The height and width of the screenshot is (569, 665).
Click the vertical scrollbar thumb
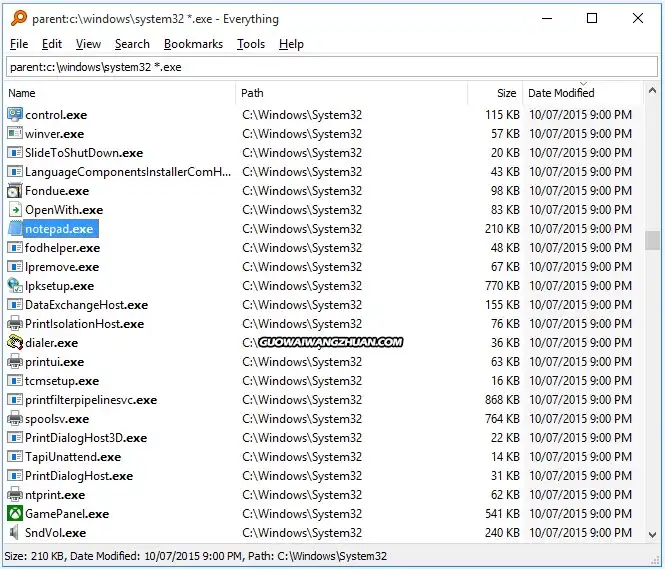coord(652,240)
